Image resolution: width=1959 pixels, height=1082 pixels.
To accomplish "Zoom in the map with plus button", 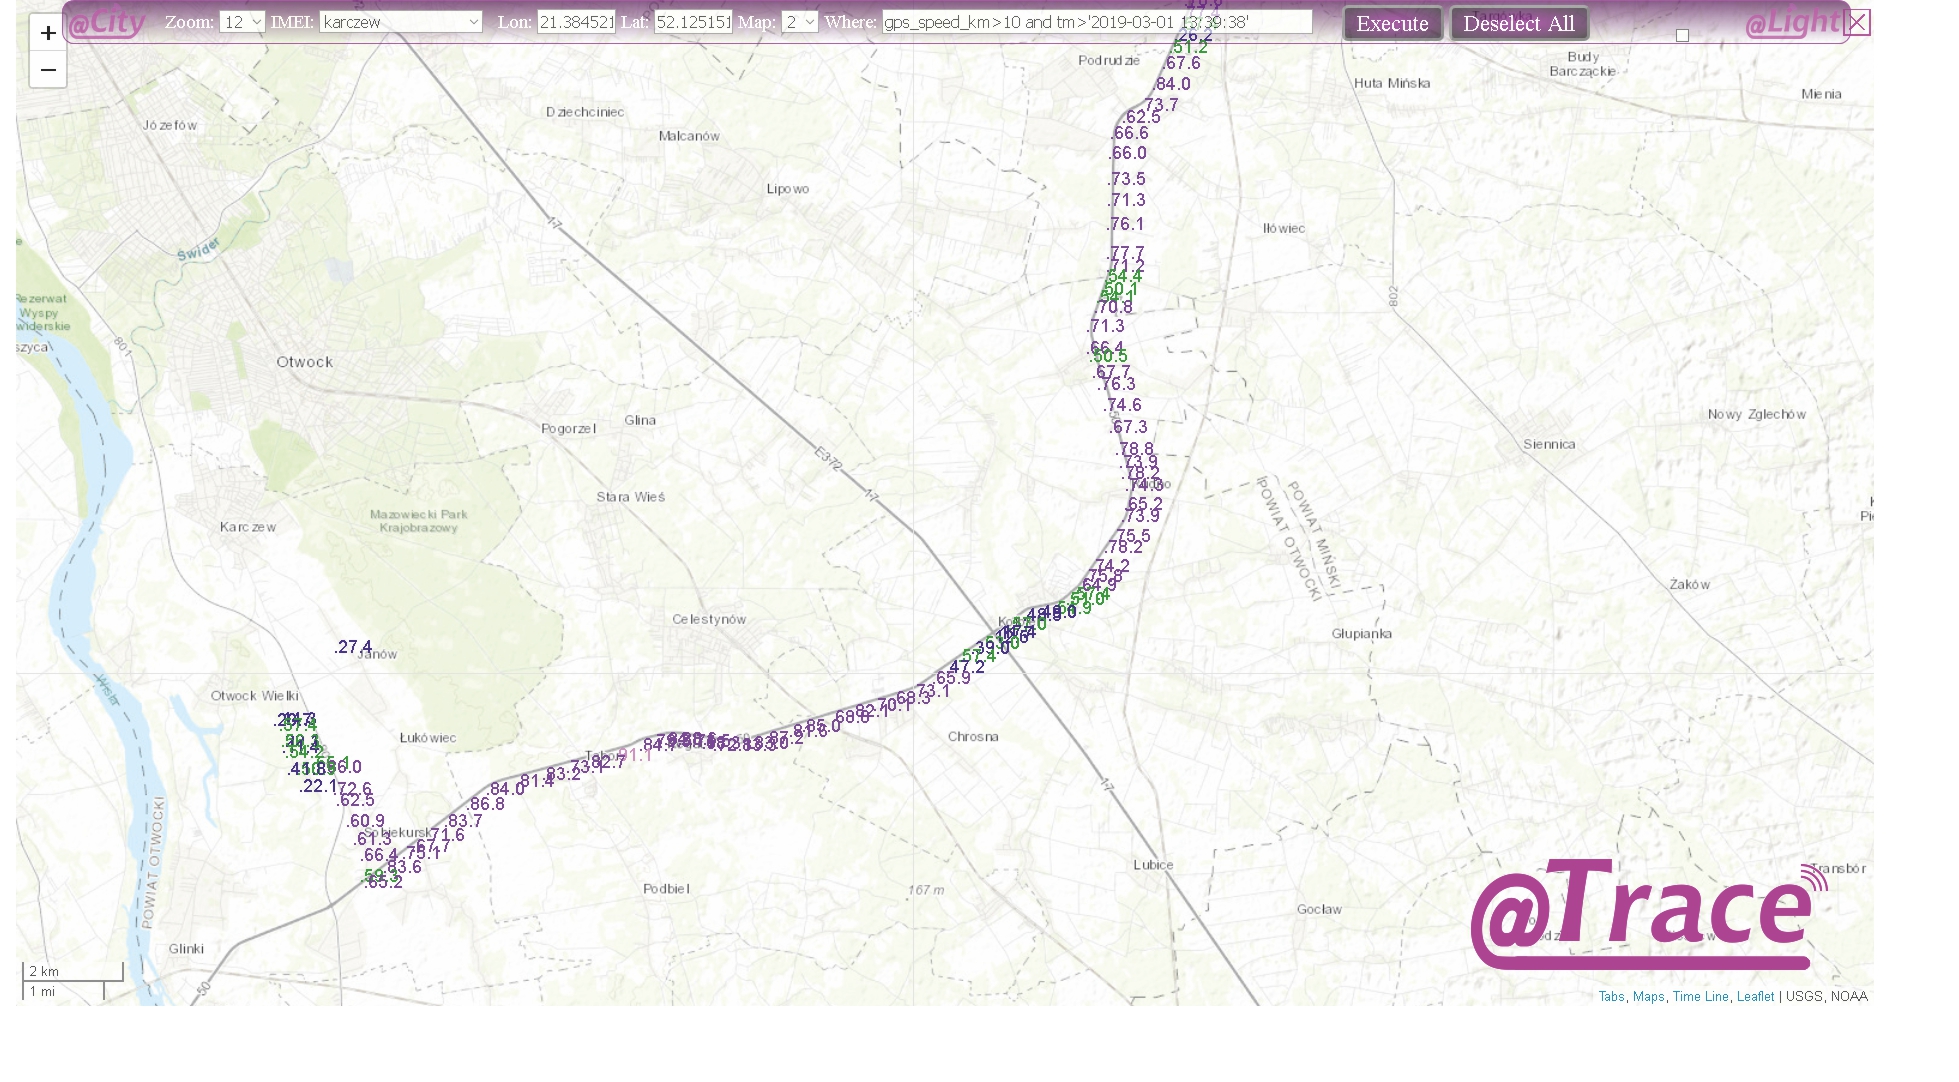I will click(48, 33).
